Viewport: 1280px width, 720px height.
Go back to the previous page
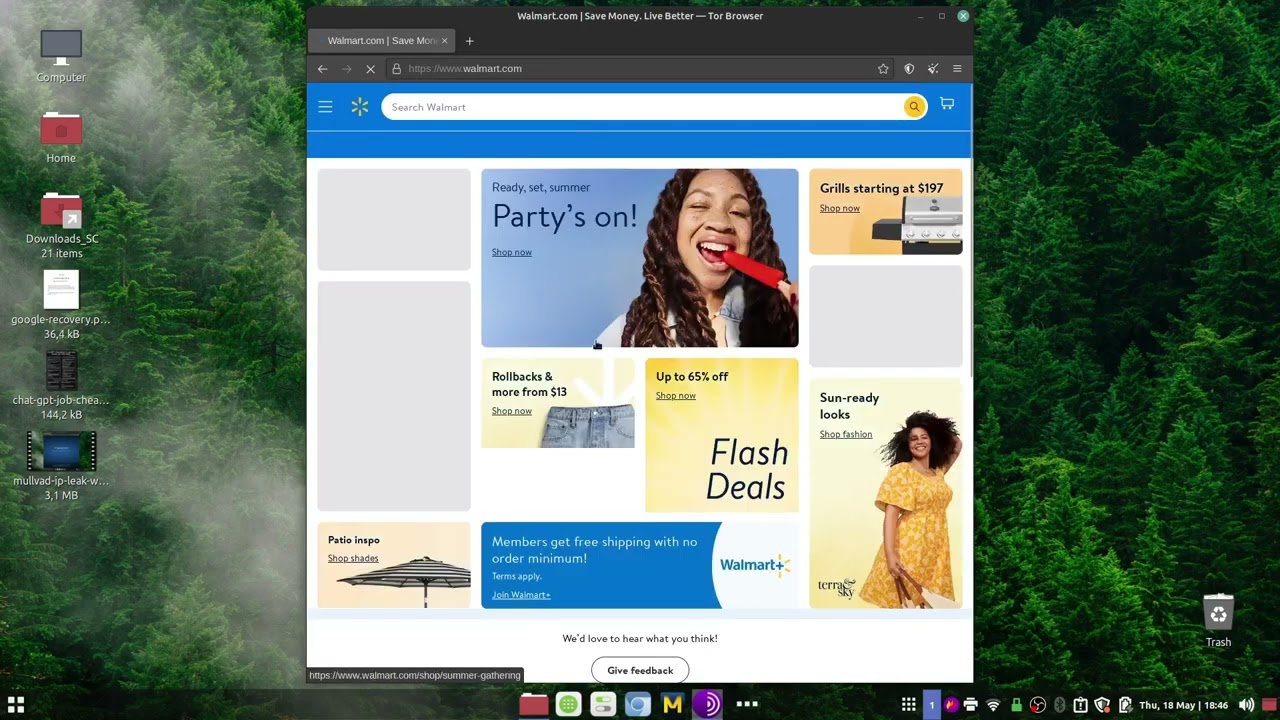(x=322, y=69)
